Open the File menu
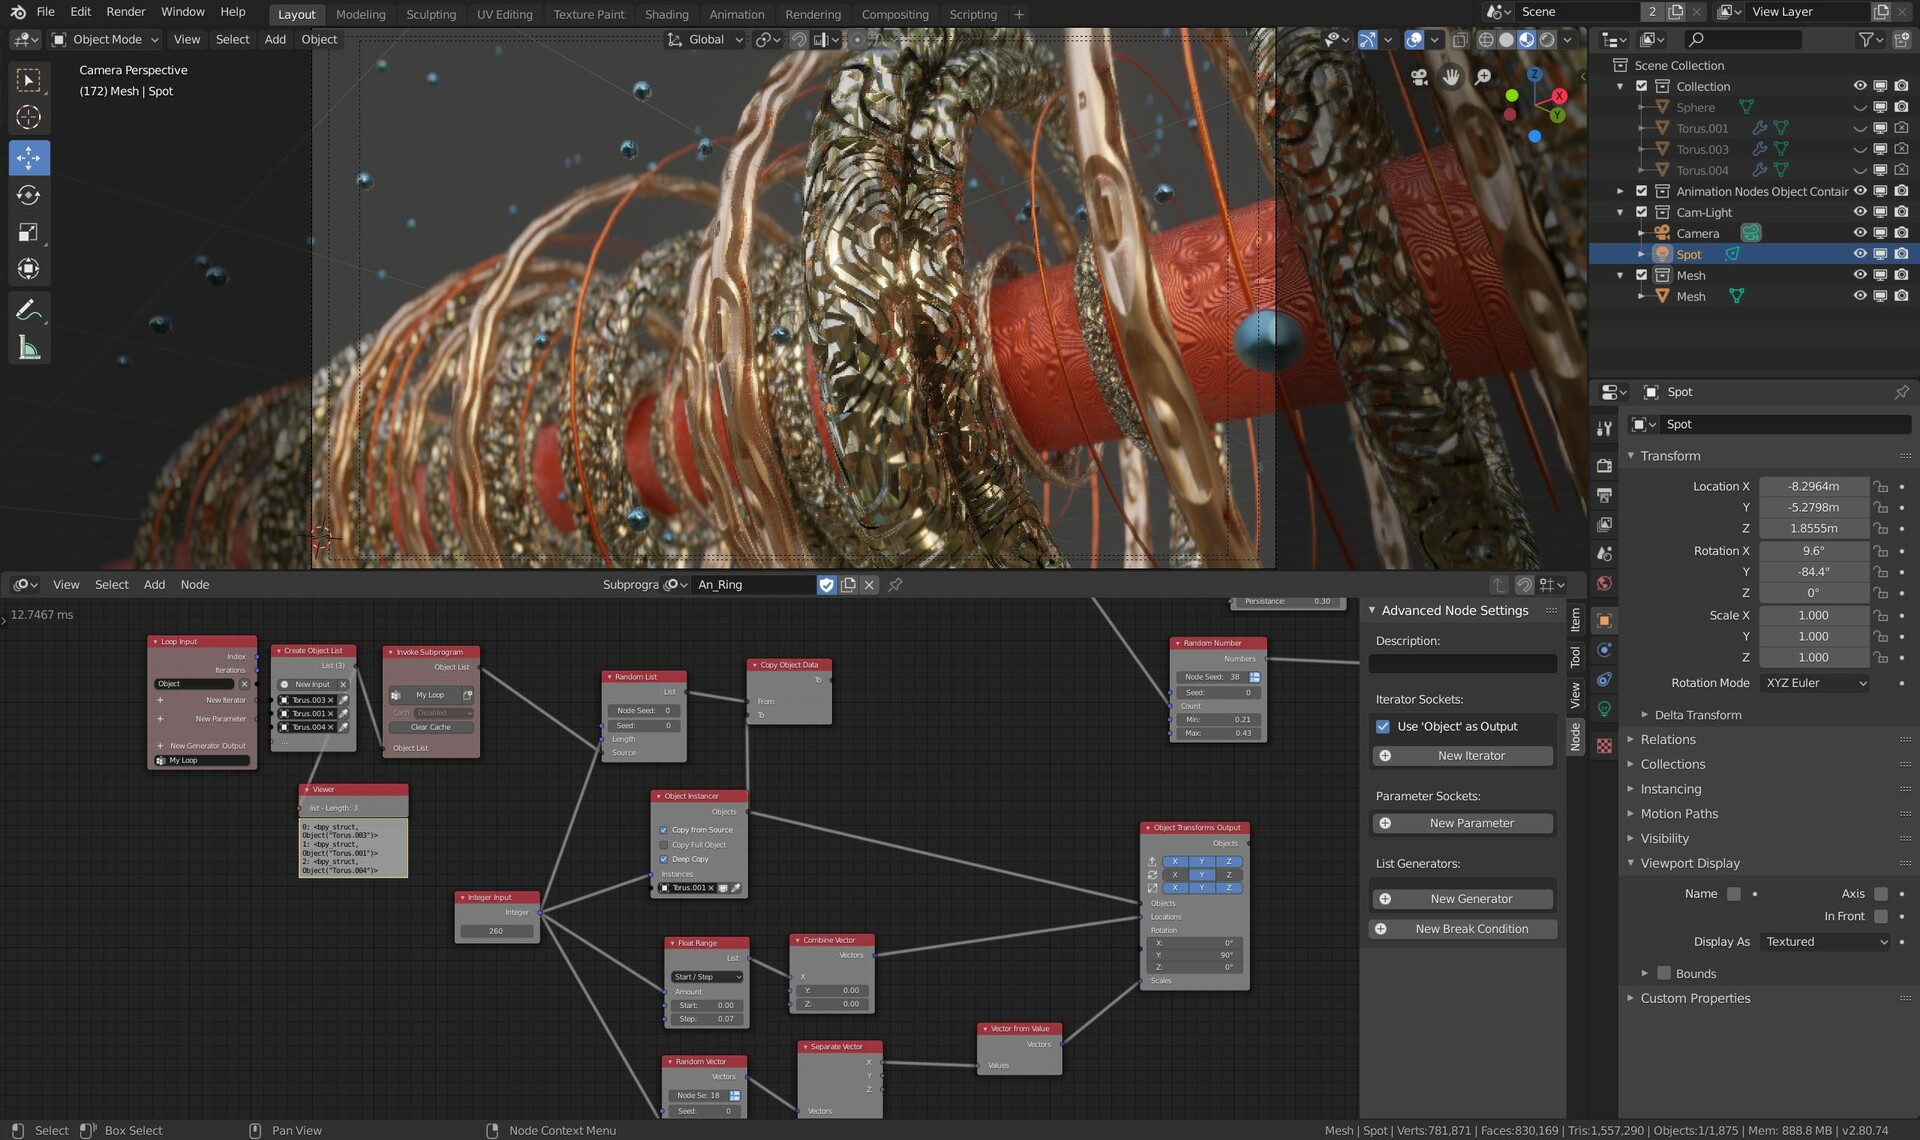This screenshot has width=1920, height=1140. pyautogui.click(x=45, y=12)
